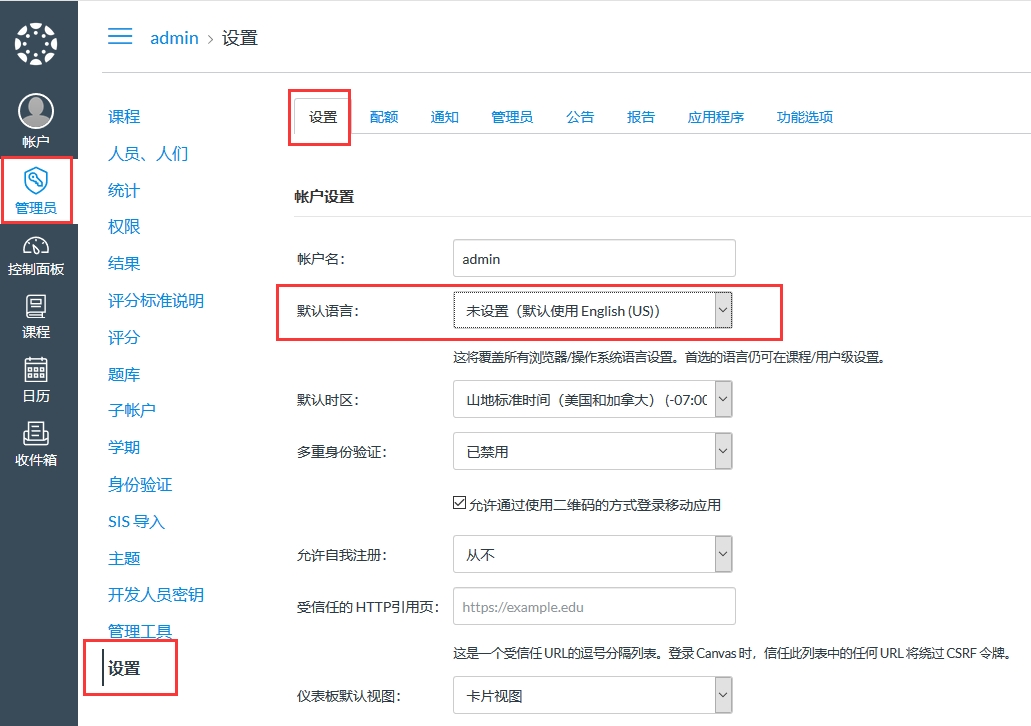Click the admin breadcrumb link
Viewport: 1031px width, 726px height.
click(174, 38)
